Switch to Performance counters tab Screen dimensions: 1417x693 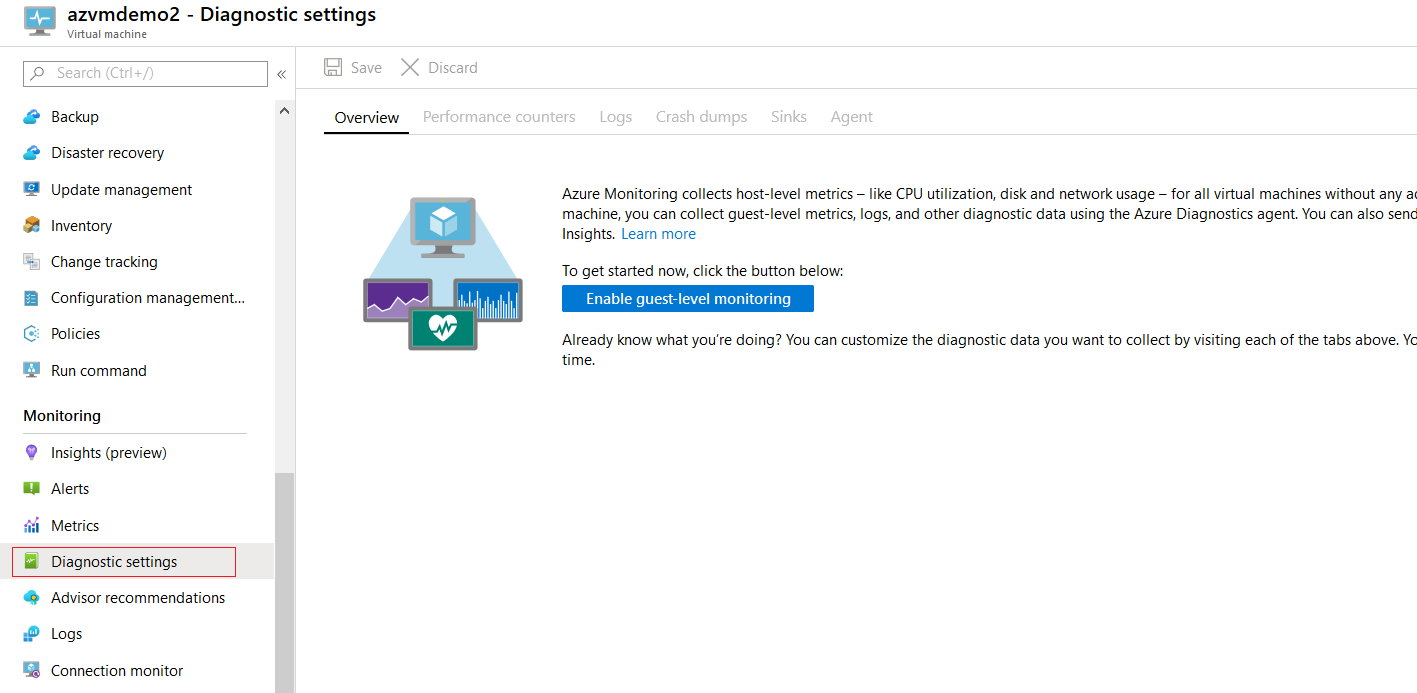pos(499,117)
